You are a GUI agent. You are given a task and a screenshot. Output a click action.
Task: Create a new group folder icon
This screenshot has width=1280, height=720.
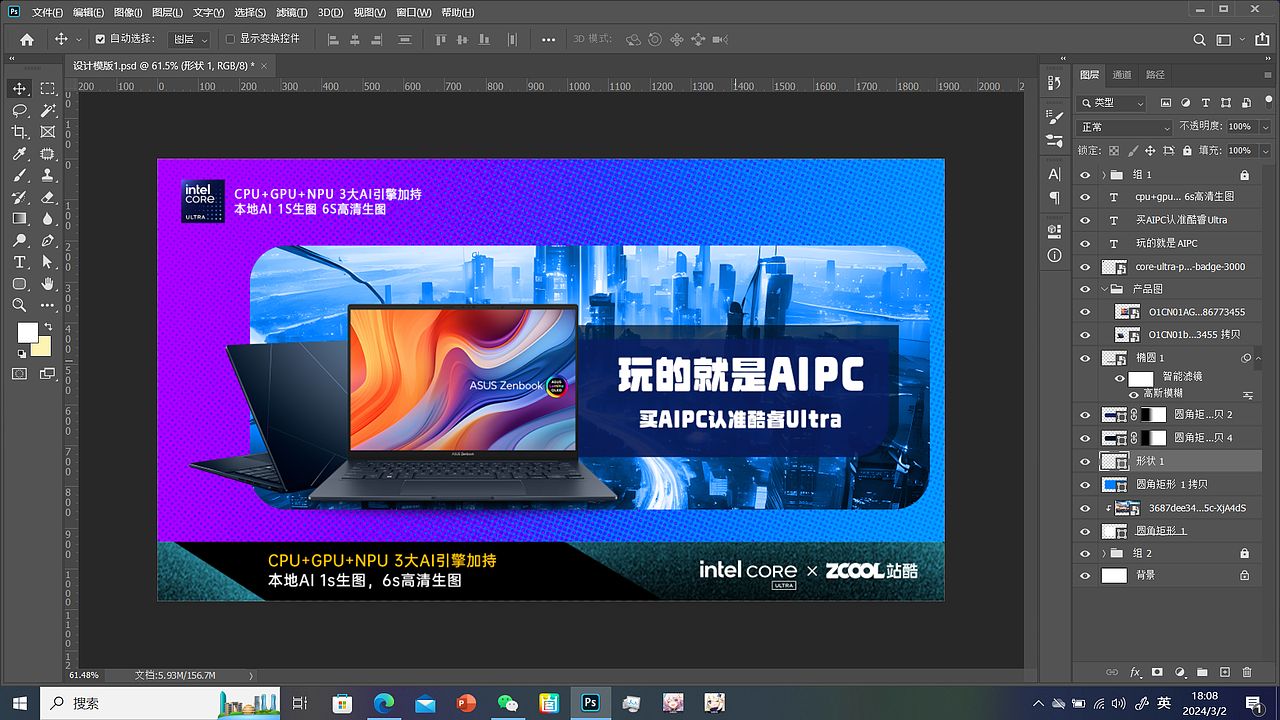[1202, 673]
